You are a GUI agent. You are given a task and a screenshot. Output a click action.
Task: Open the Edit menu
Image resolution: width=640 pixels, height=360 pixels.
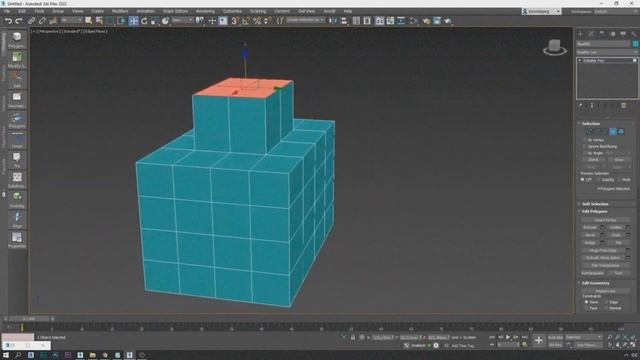pos(22,11)
